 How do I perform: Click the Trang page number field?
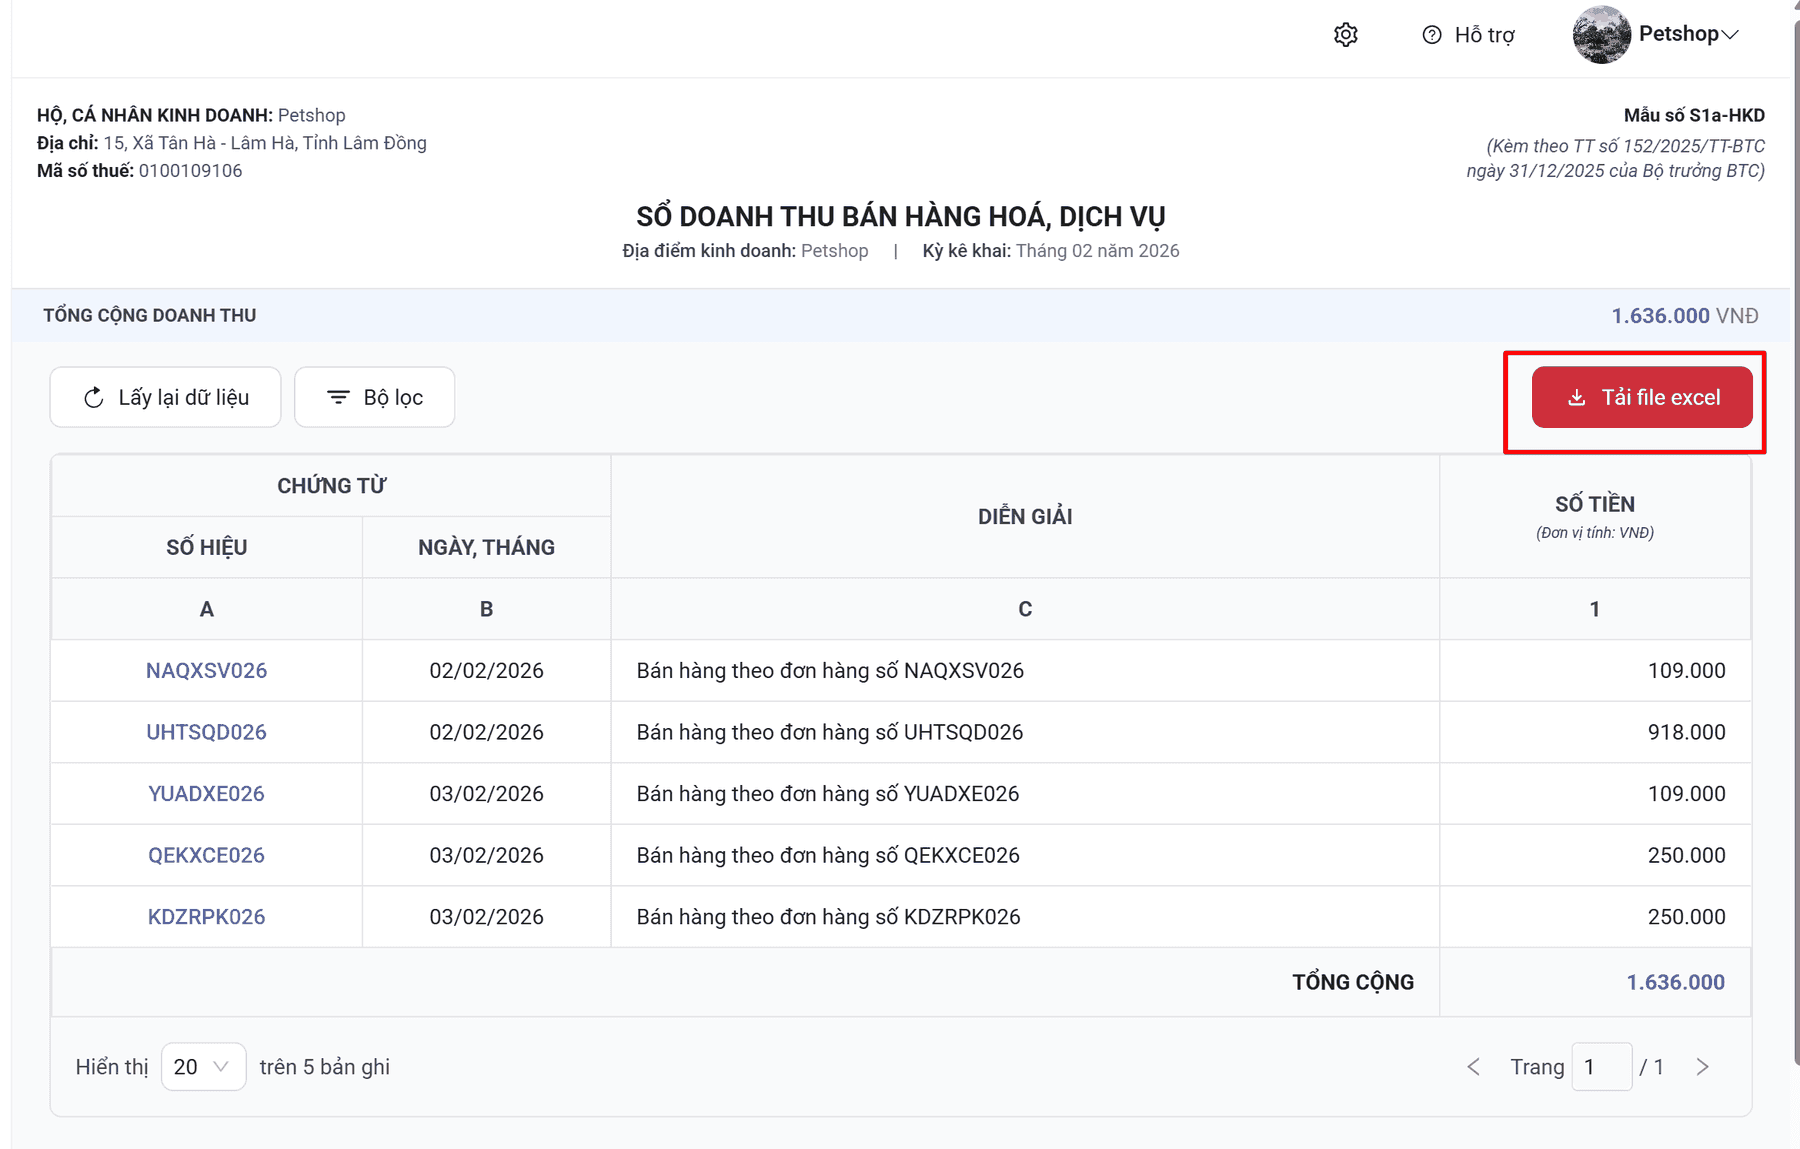1602,1067
